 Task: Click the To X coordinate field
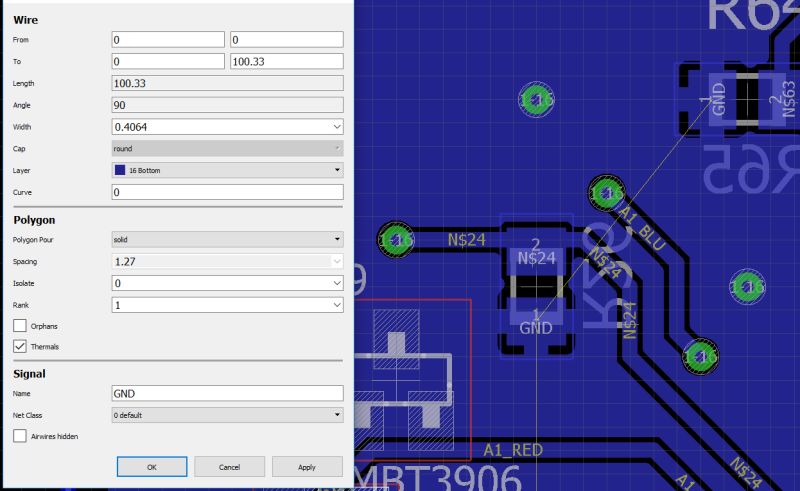(x=168, y=61)
